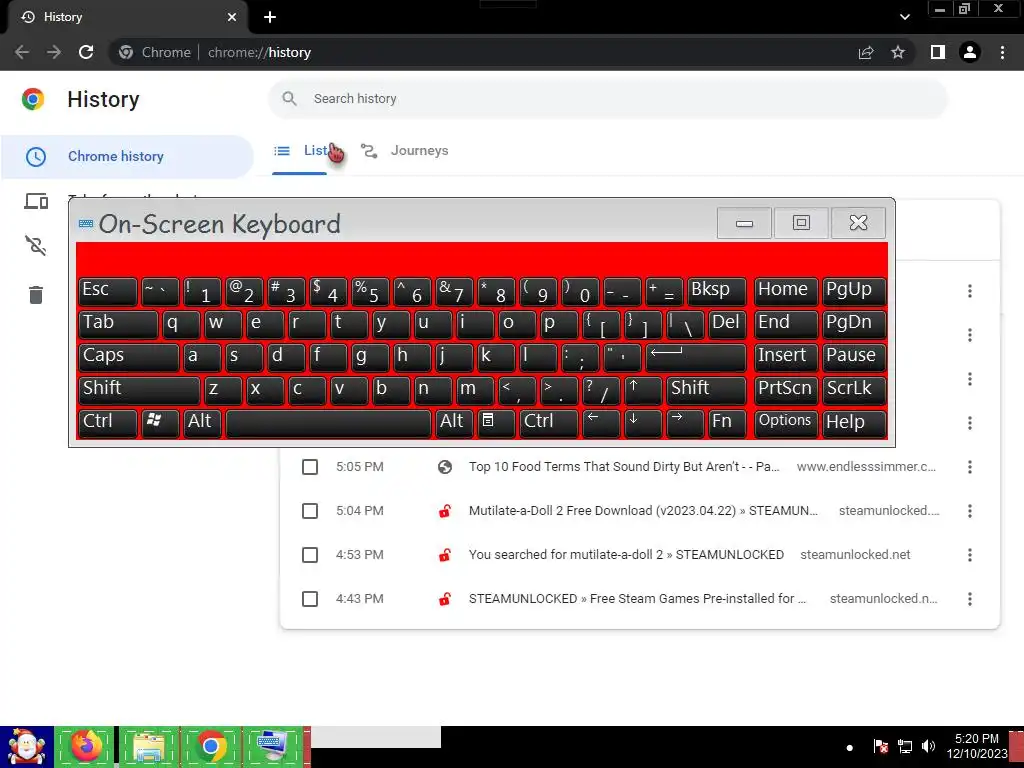
Task: Open the sync-off sidebar icon
Action: 36,246
